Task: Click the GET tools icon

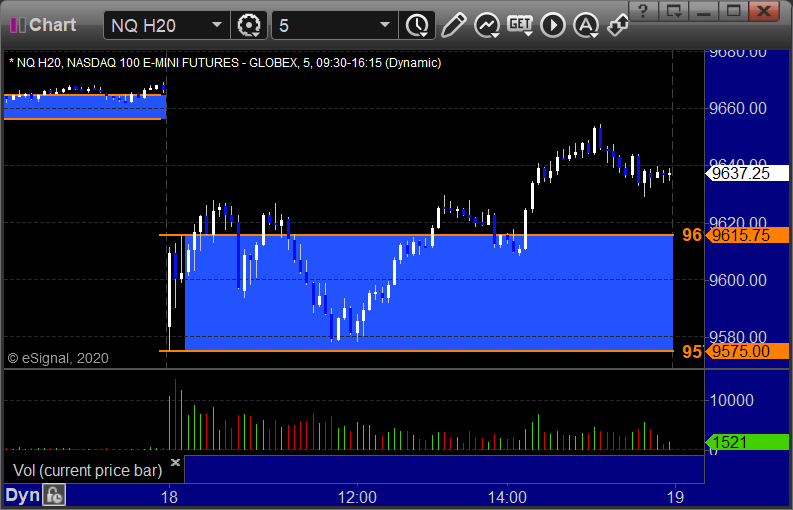Action: (520, 25)
